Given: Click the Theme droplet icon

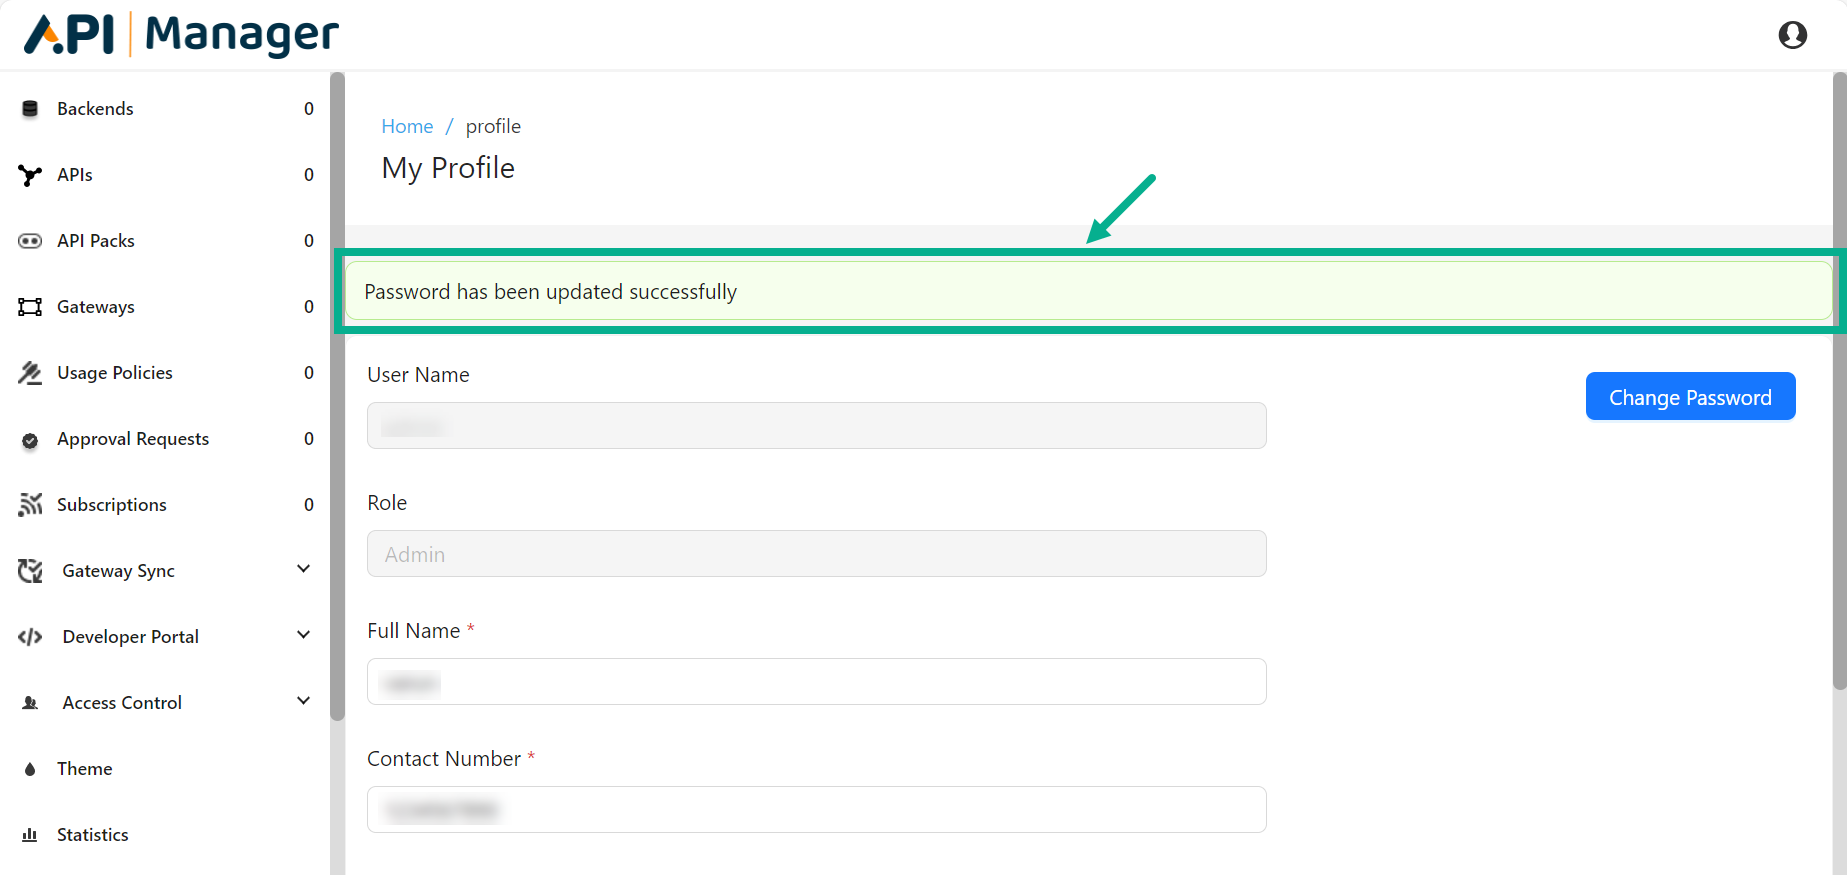Looking at the screenshot, I should pos(30,768).
